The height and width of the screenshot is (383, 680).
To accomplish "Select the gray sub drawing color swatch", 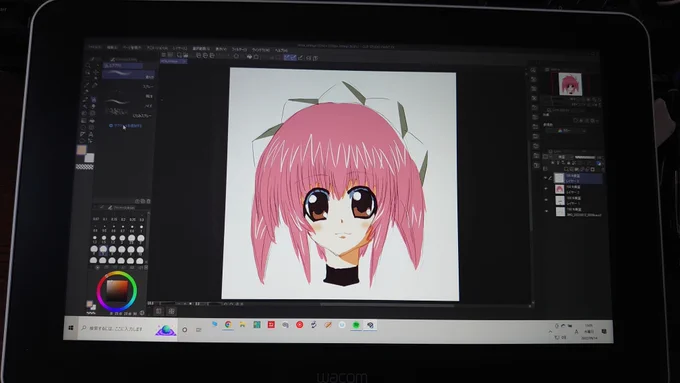I will pos(89,158).
